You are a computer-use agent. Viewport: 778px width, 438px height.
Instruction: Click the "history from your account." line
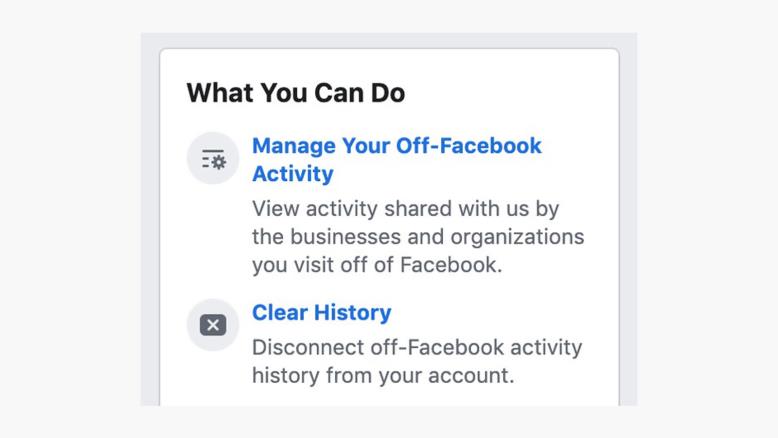click(x=383, y=377)
